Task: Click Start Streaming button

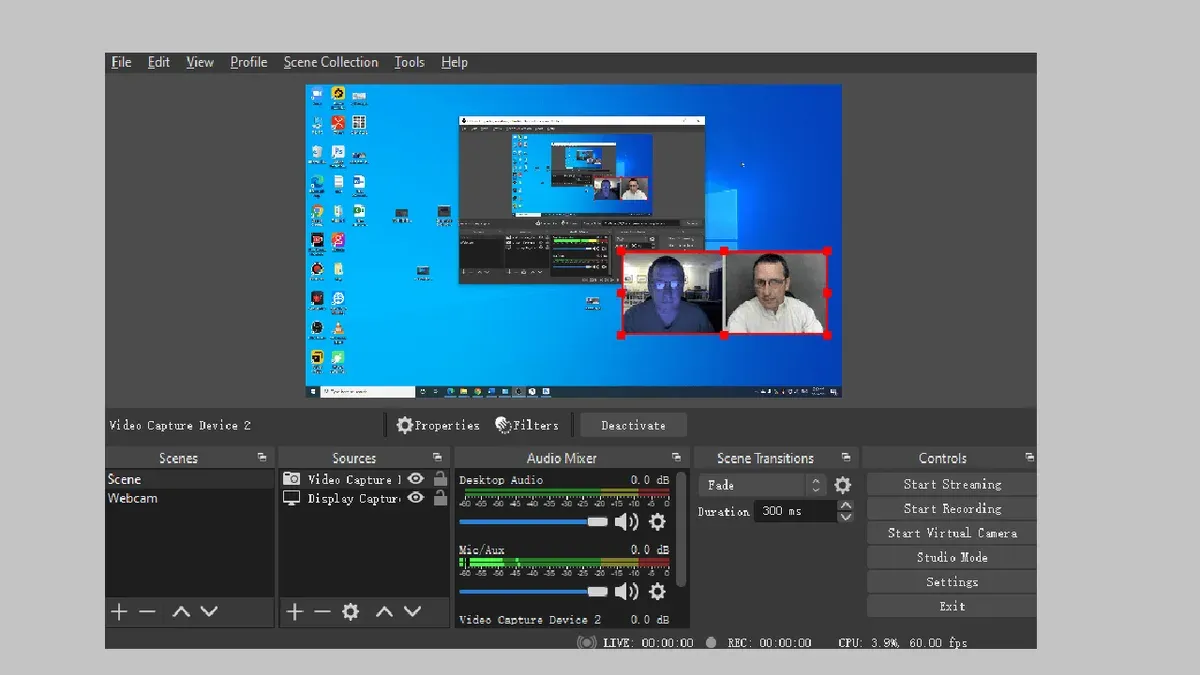Action: (x=952, y=484)
